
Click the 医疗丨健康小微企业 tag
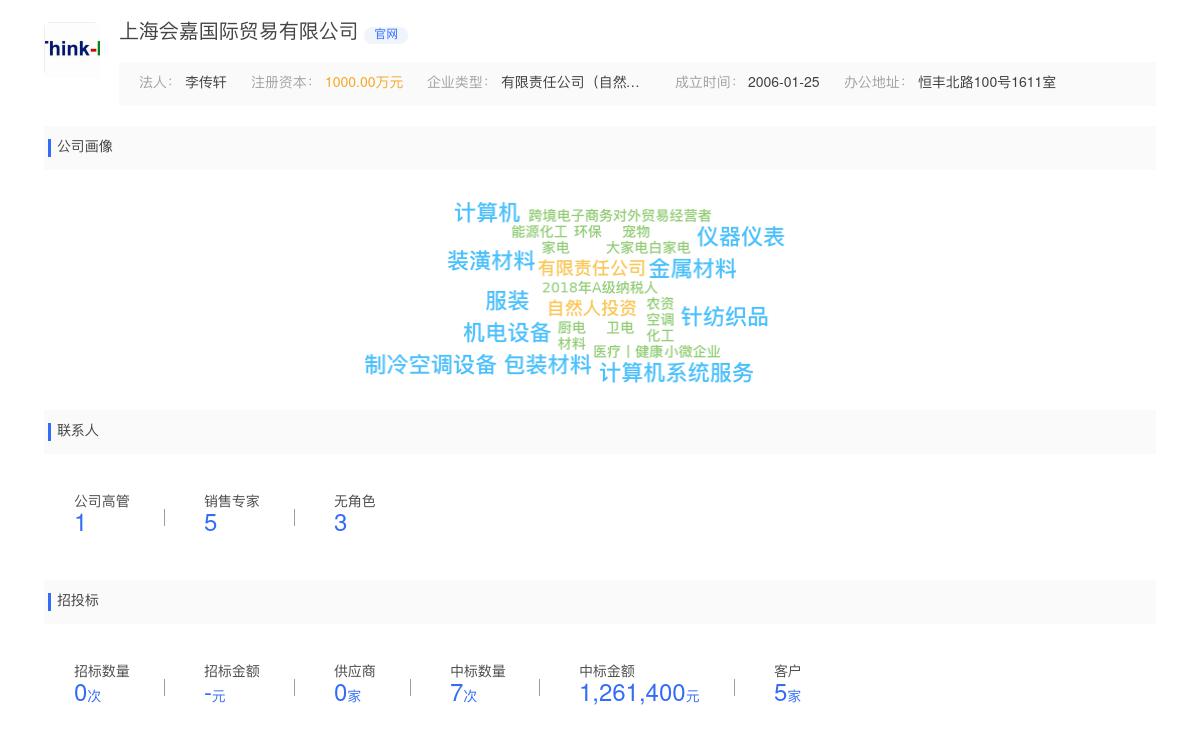657,352
